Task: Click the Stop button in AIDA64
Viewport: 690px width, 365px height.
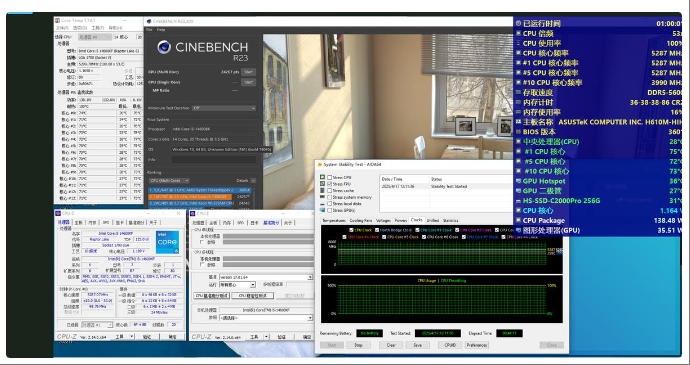Action: point(358,345)
